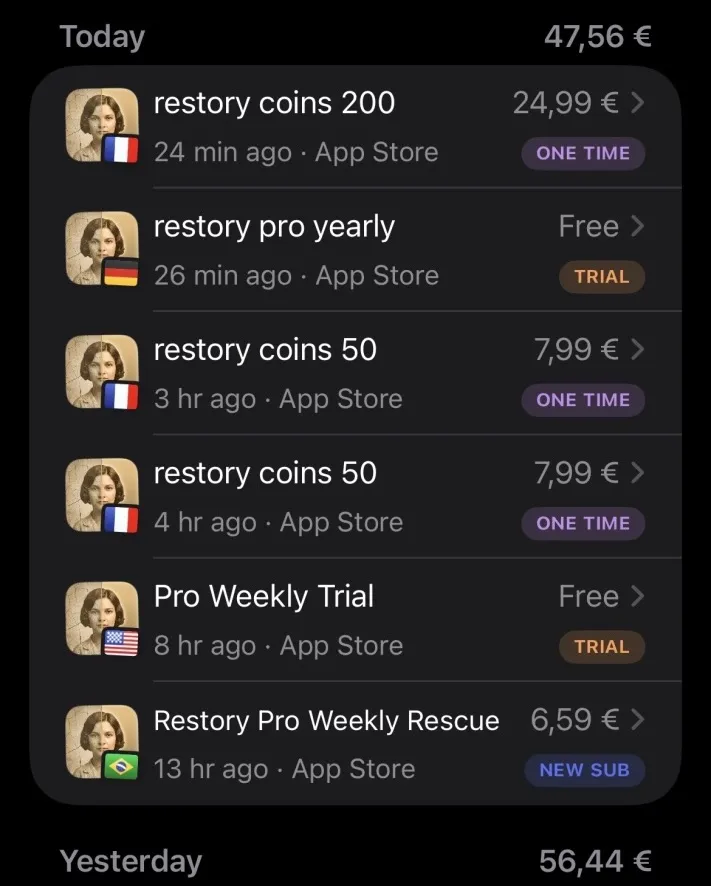Screen dimensions: 711x886
Task: Open the Restory Pro Weekly Rescue transaction
Action: pyautogui.click(x=325, y=720)
